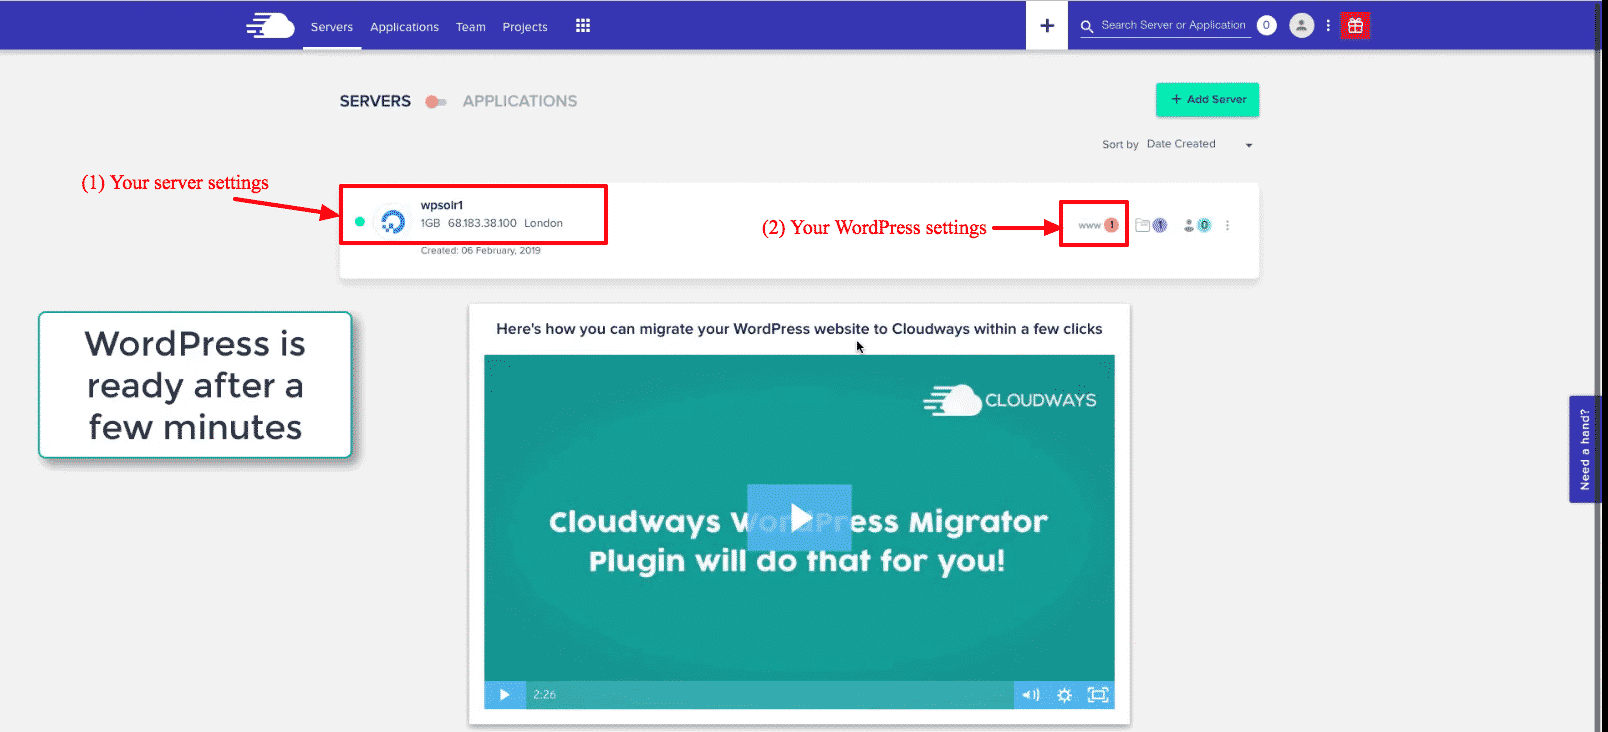Click the video progress bar
Image resolution: width=1608 pixels, height=732 pixels.
[770, 695]
